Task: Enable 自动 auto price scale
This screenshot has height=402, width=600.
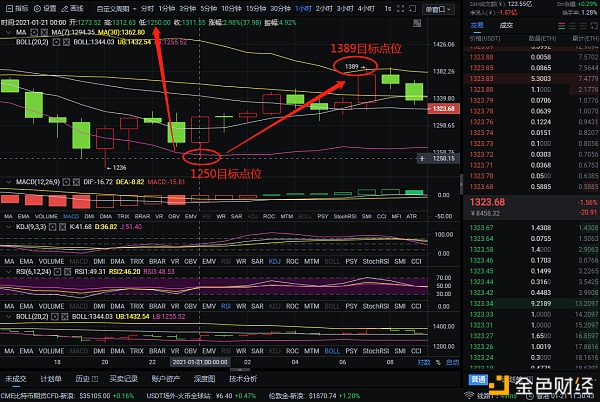Action: 452,362
